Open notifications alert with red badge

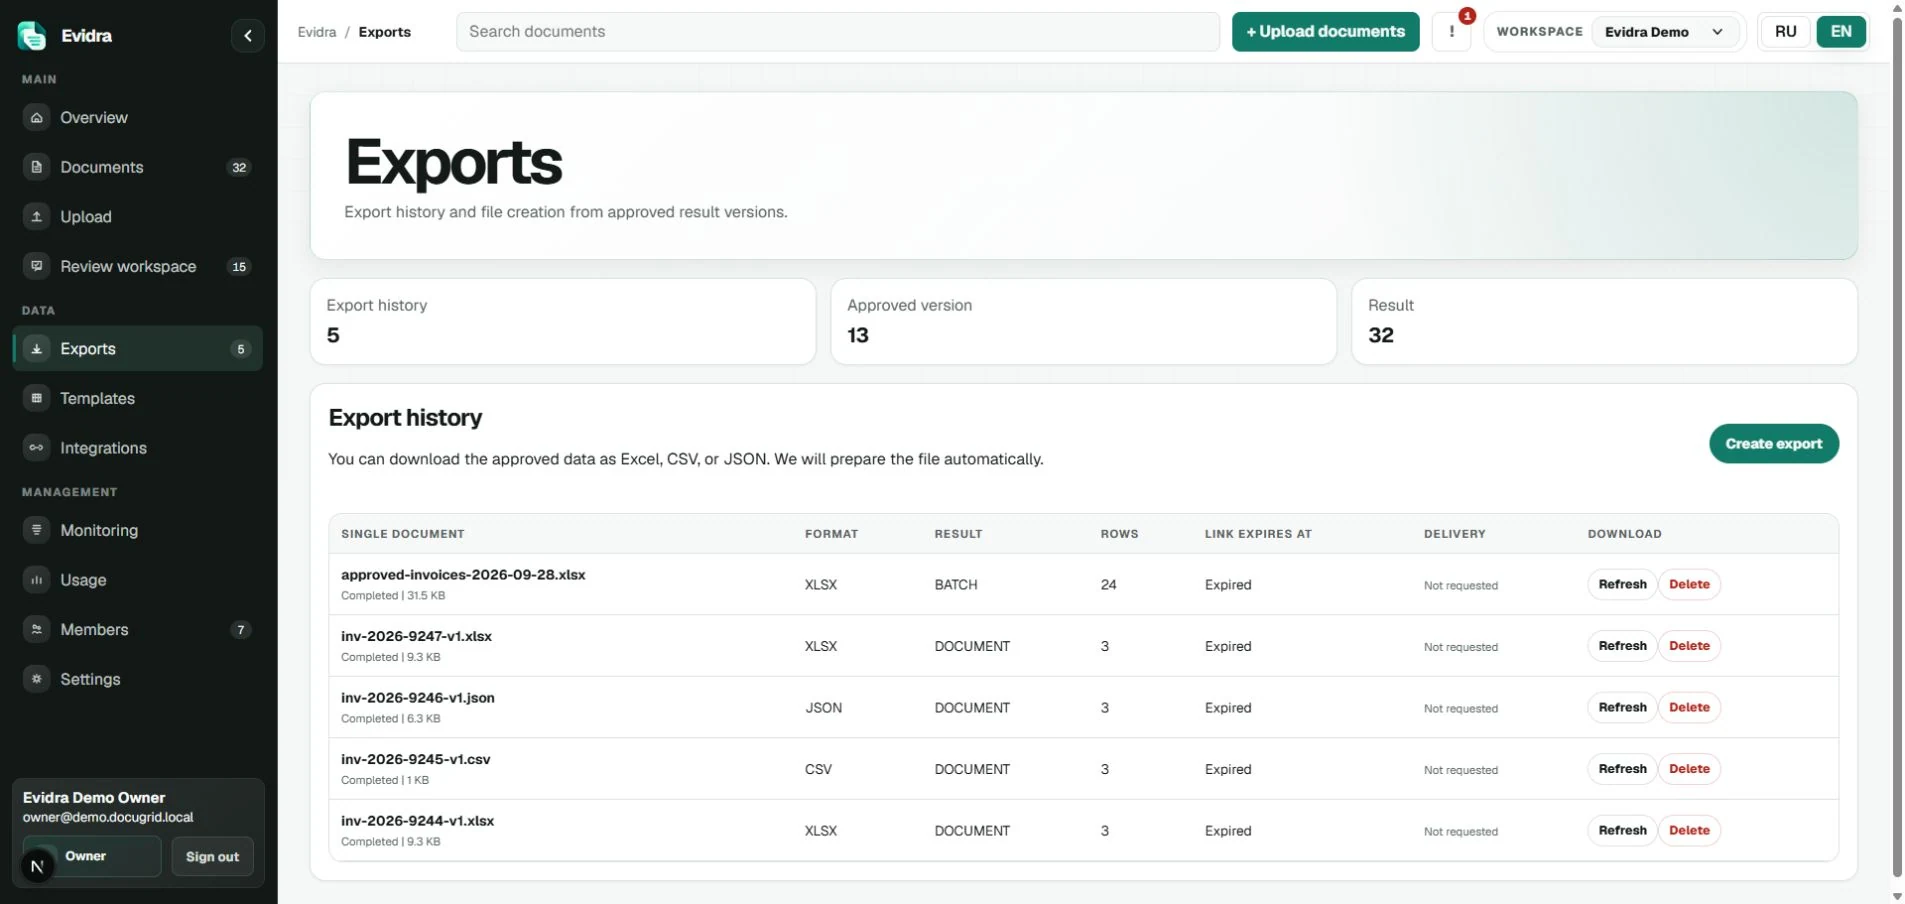[1452, 31]
